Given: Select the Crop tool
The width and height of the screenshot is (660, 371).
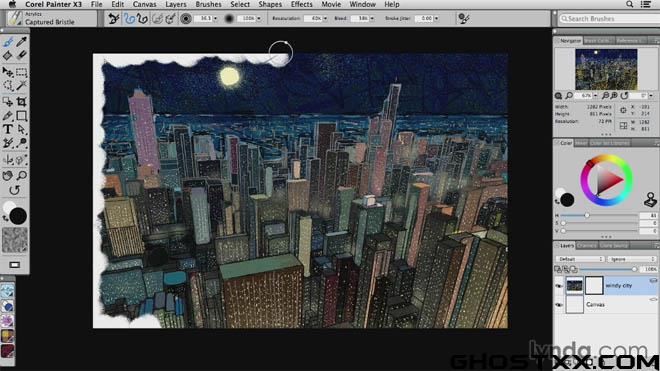Looking at the screenshot, I should (x=21, y=101).
